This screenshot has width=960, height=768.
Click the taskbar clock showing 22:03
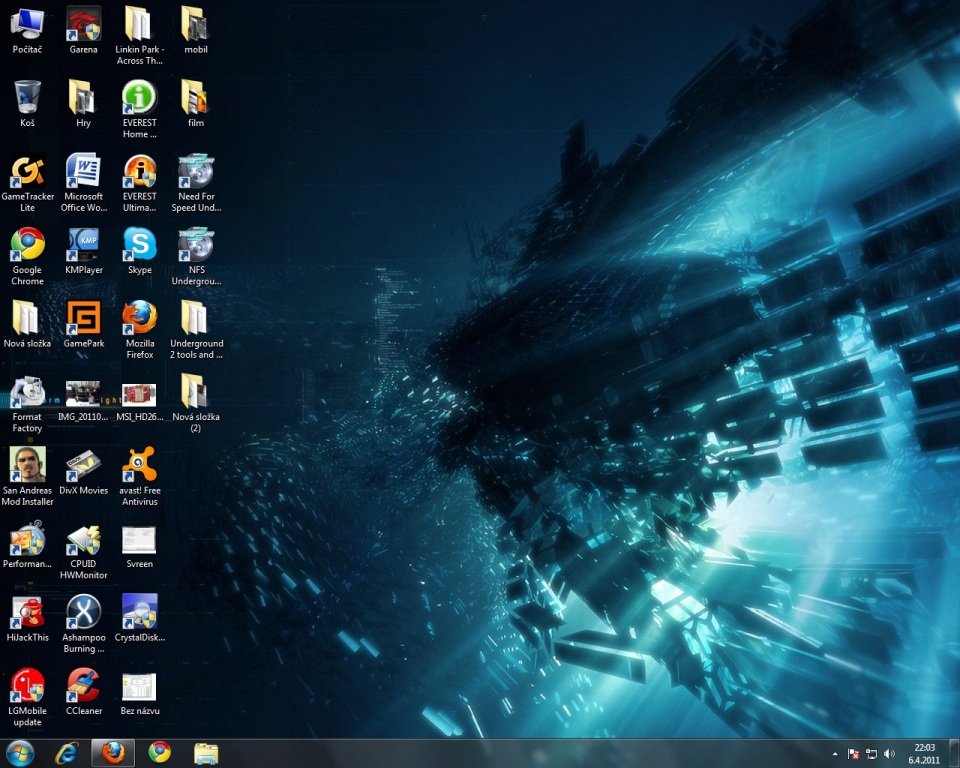point(923,753)
